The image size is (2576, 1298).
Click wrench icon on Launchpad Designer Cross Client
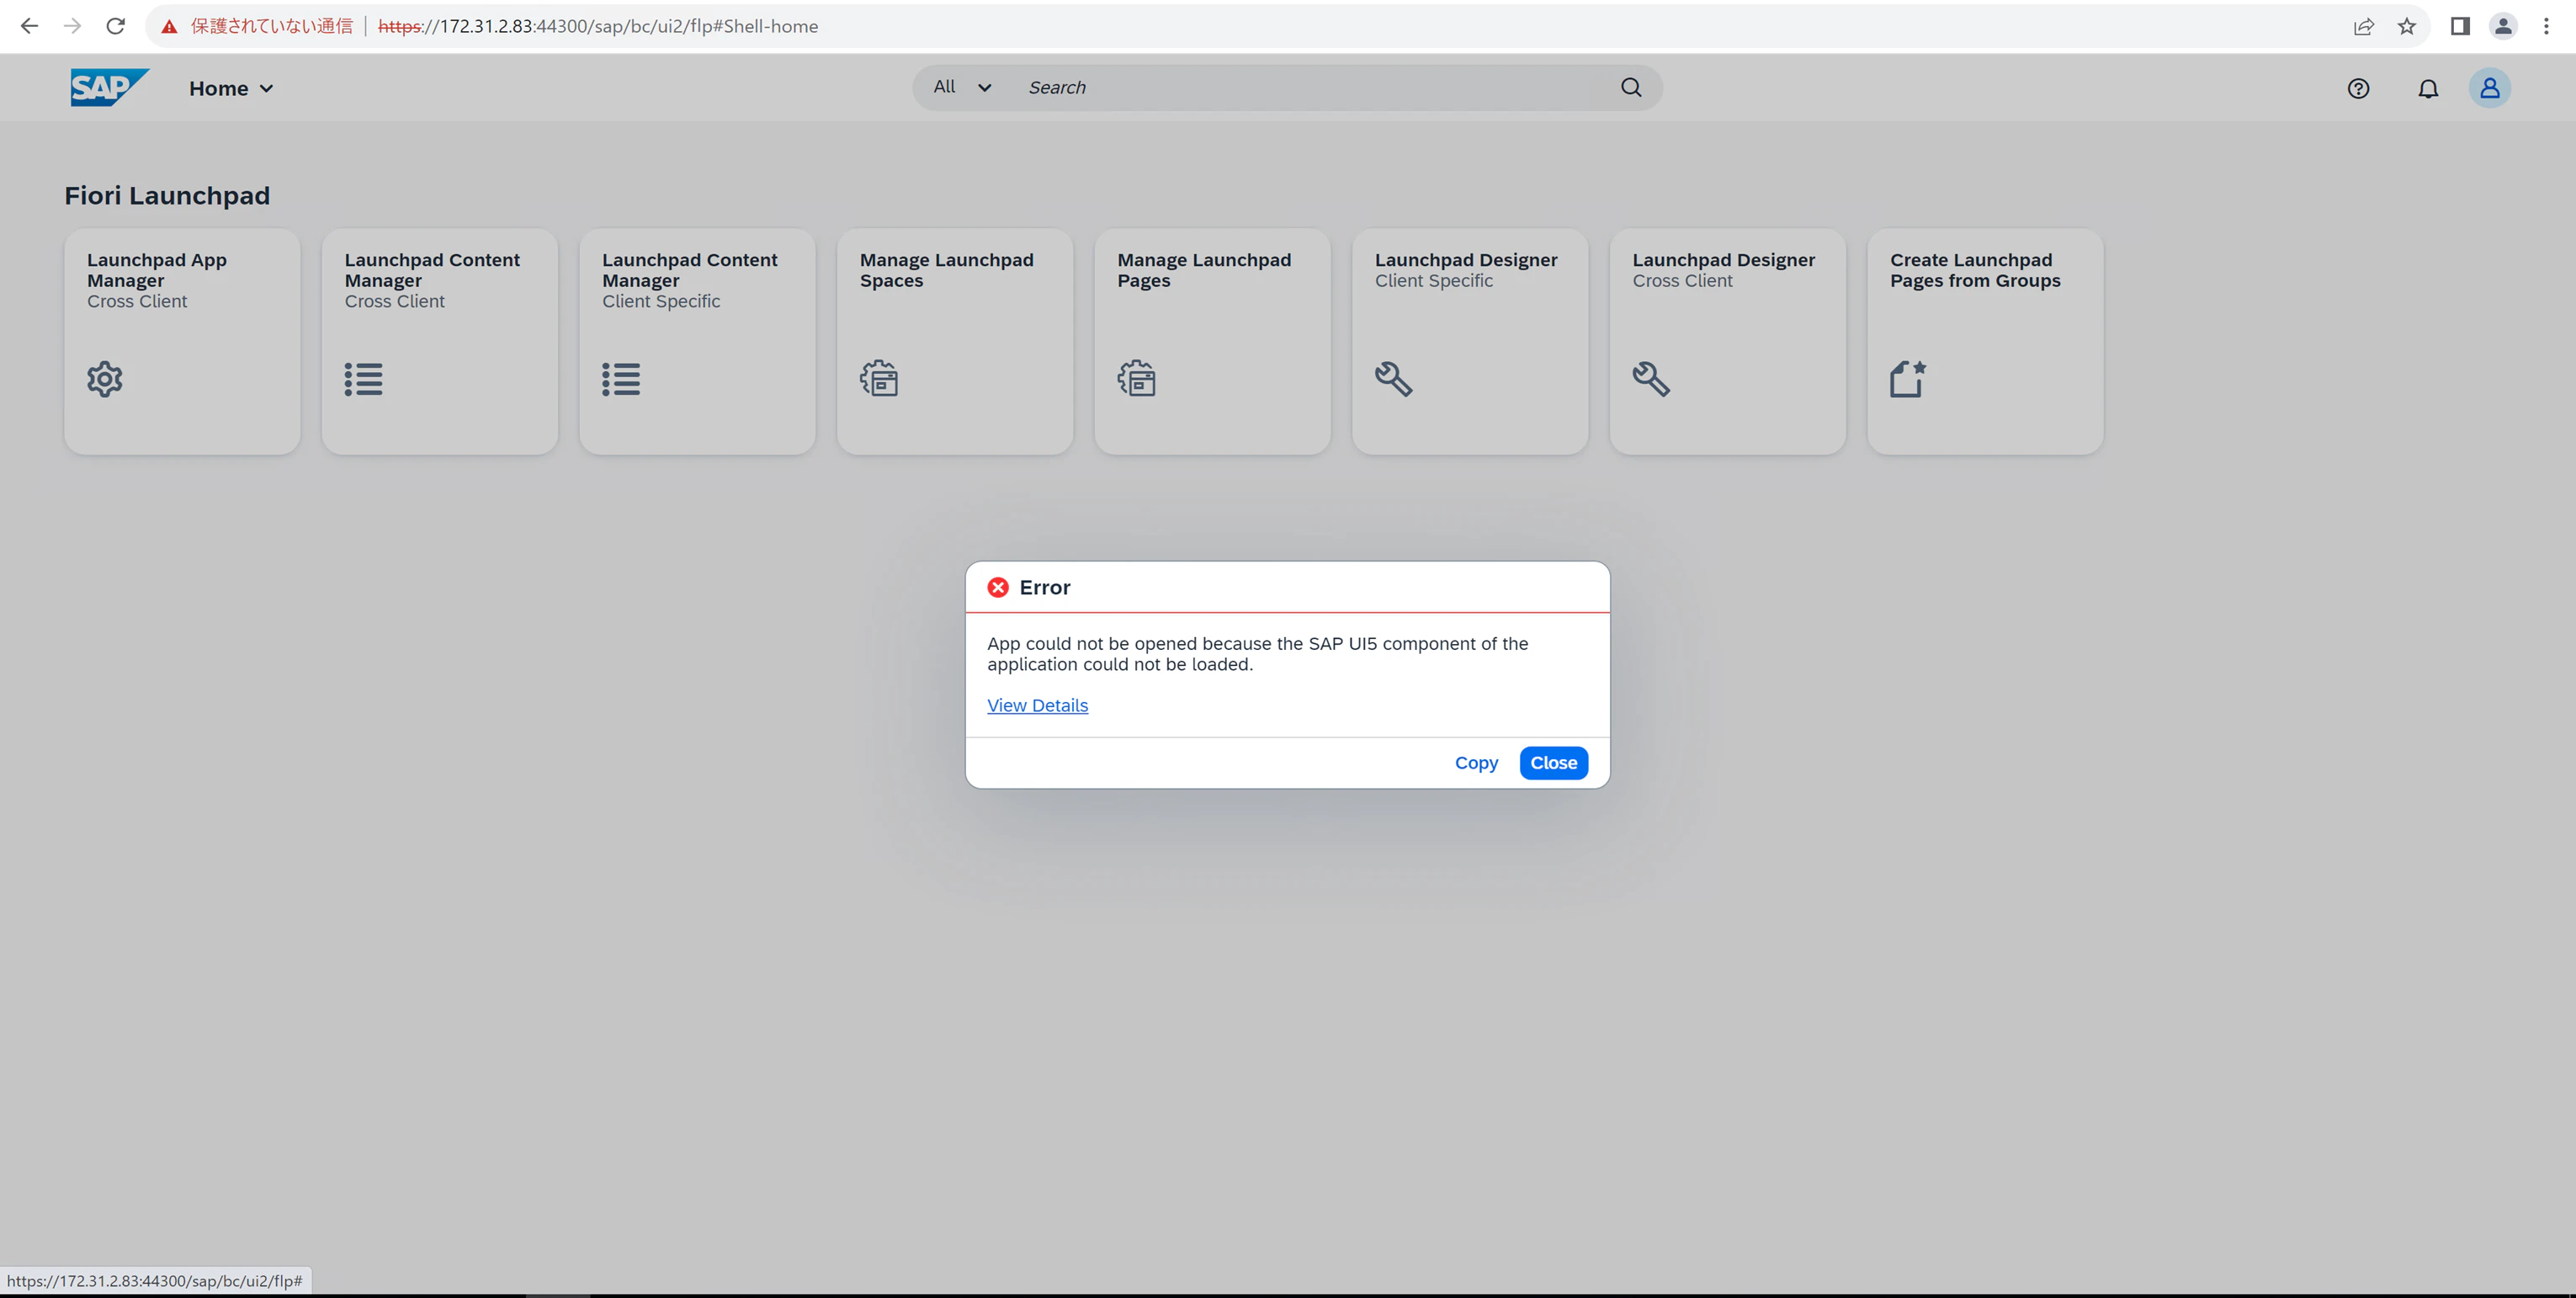click(x=1651, y=379)
